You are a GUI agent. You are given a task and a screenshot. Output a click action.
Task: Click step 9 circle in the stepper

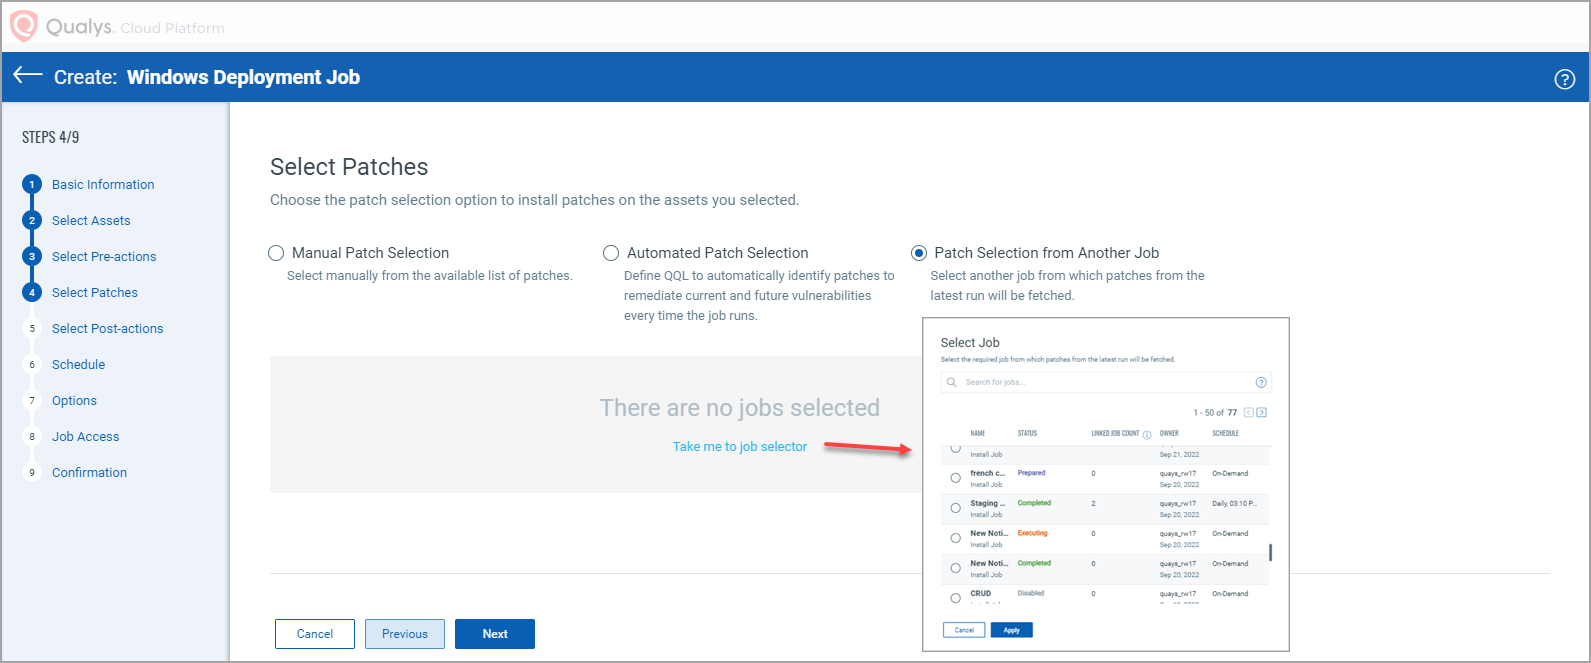(32, 472)
